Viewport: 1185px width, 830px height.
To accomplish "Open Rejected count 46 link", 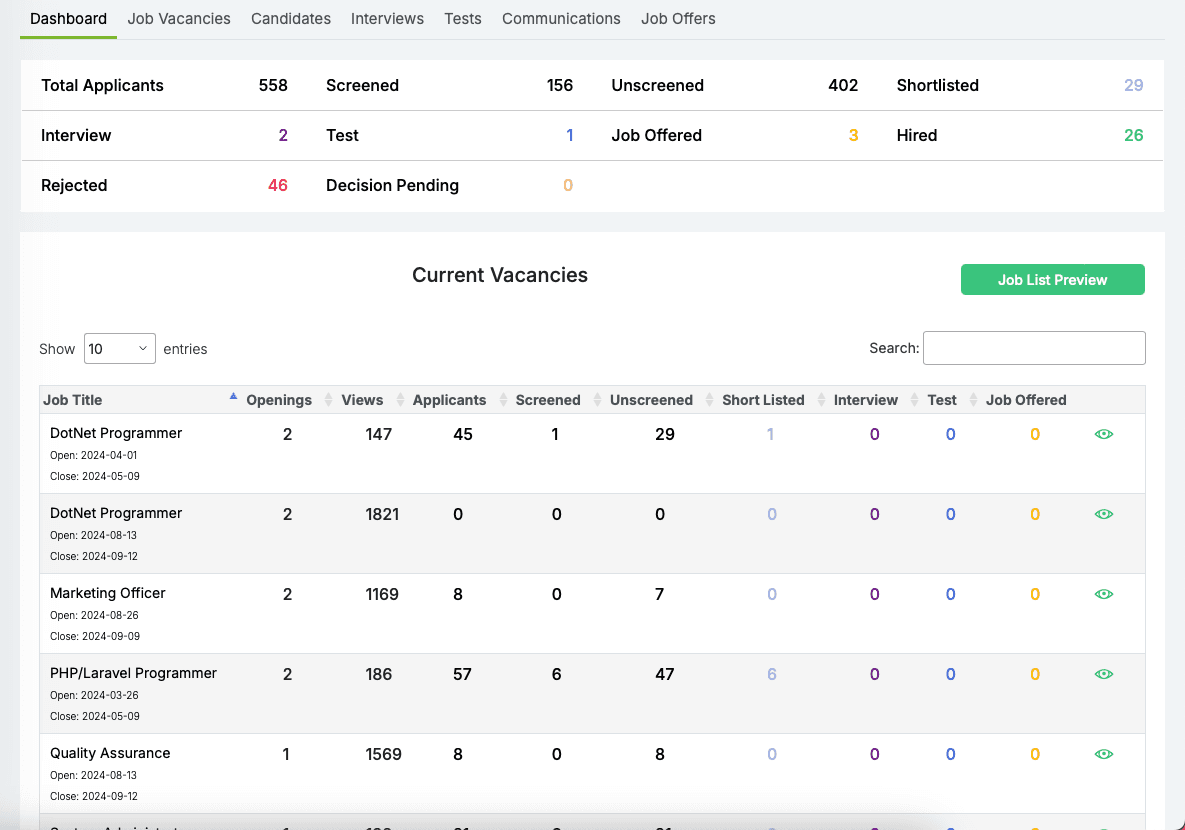I will pyautogui.click(x=277, y=185).
